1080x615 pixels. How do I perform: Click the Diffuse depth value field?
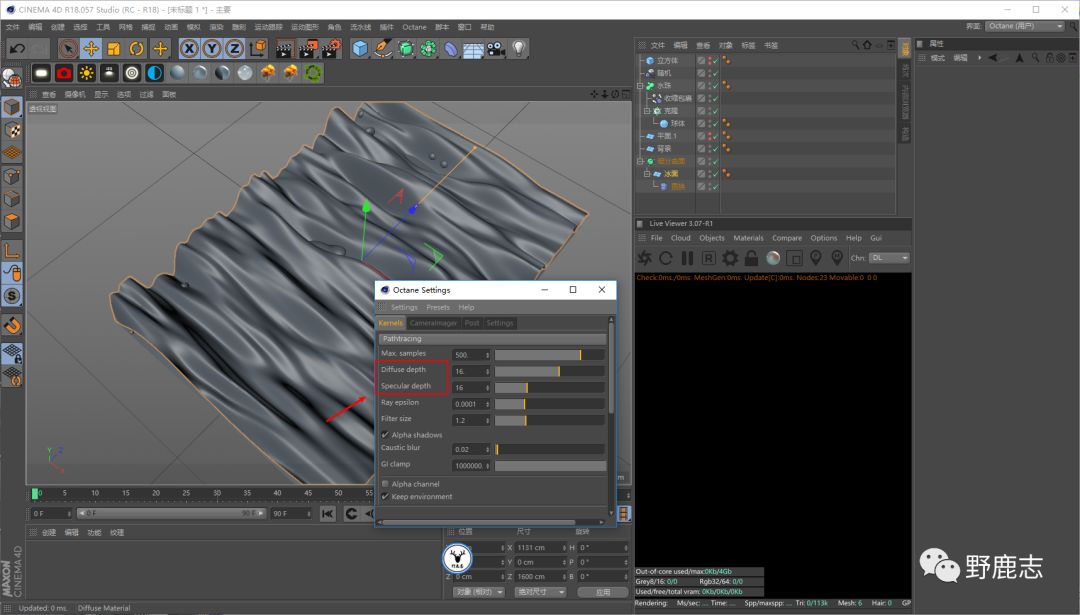tap(470, 371)
